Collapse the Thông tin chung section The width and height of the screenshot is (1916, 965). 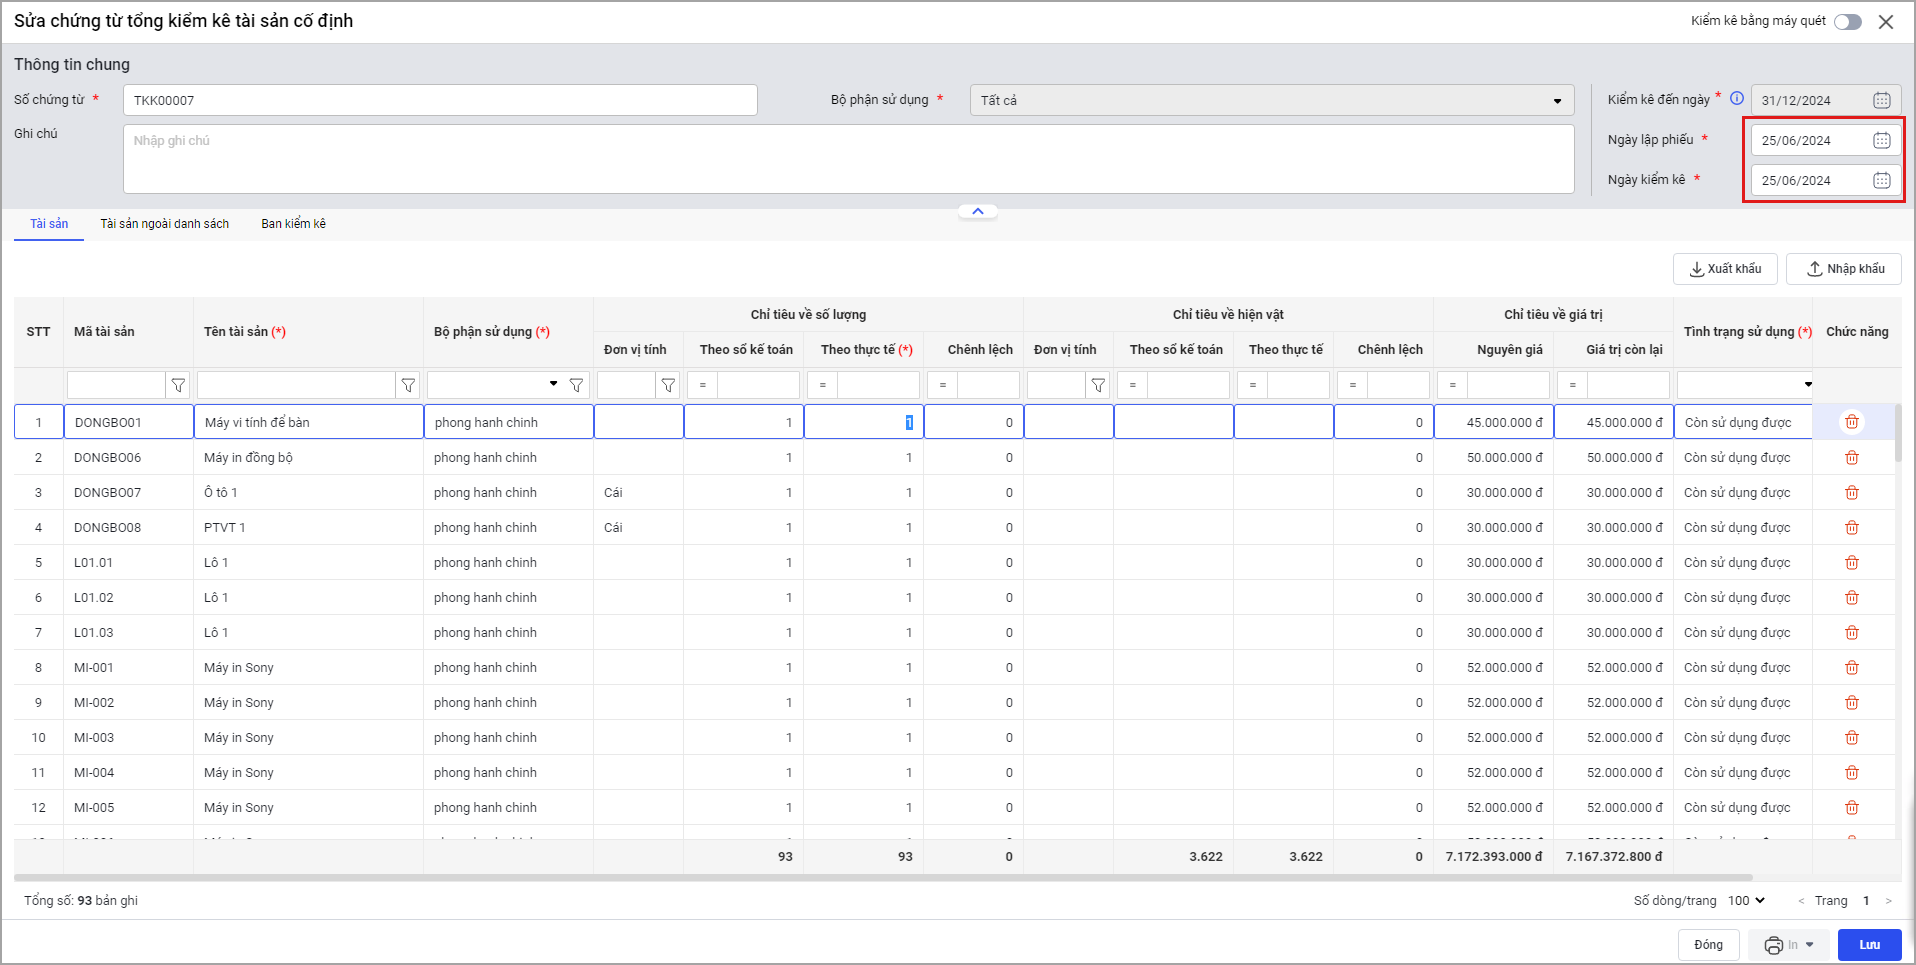point(977,211)
